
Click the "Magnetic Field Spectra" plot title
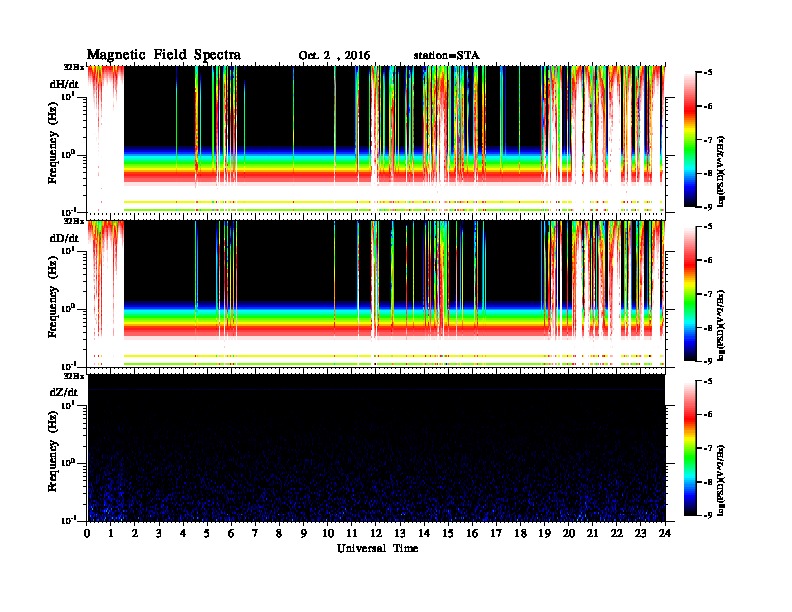click(x=164, y=55)
